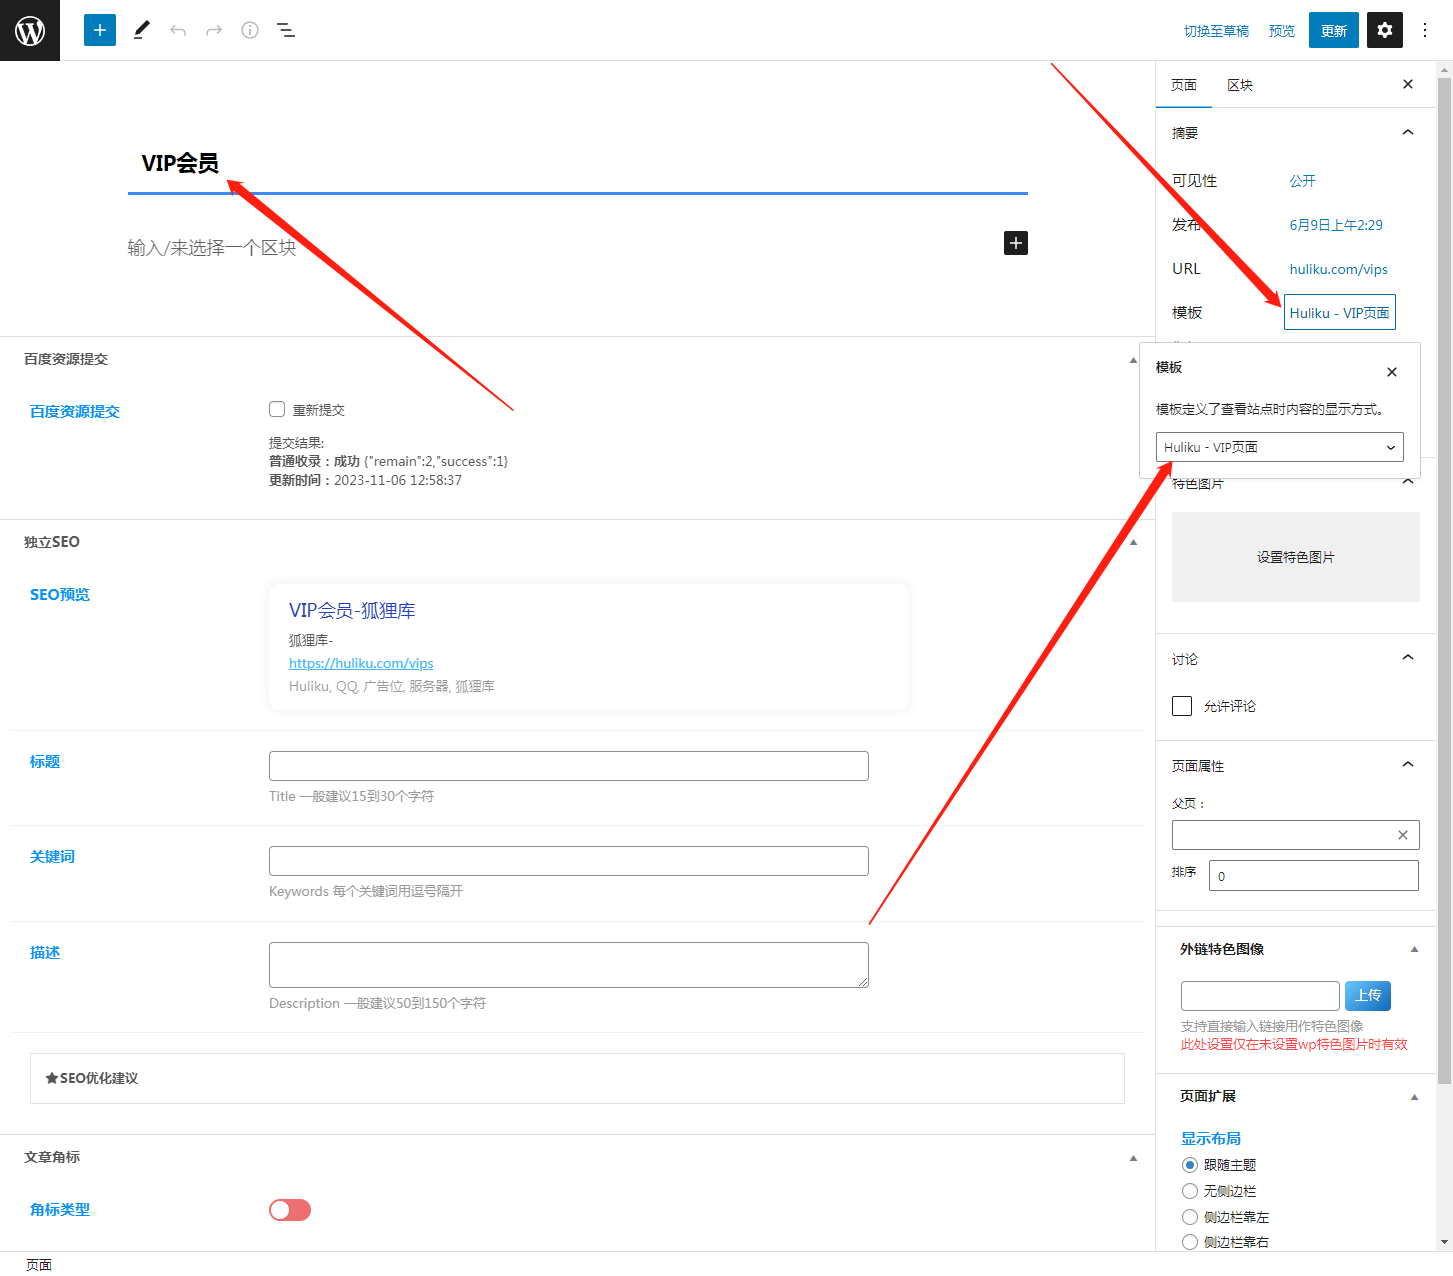The width and height of the screenshot is (1453, 1276).
Task: Collapse the 独立SEO meta box
Action: 1133,542
